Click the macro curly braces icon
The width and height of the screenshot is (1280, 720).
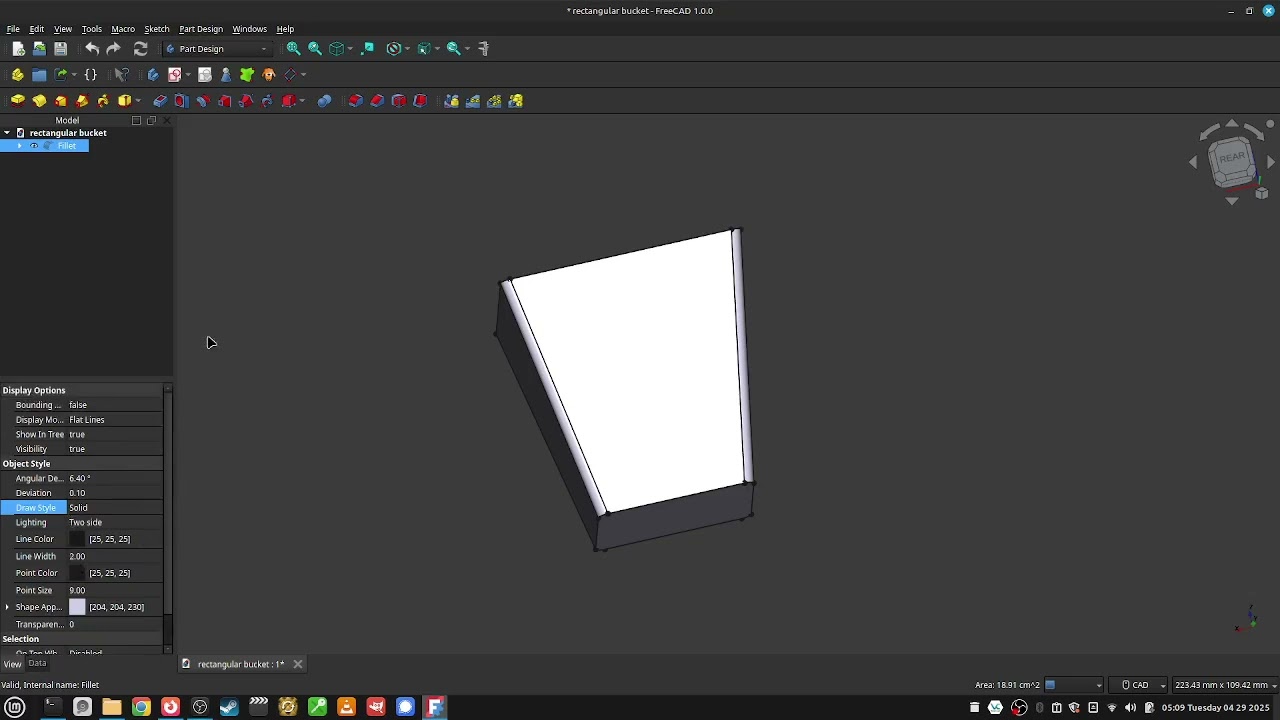90,74
